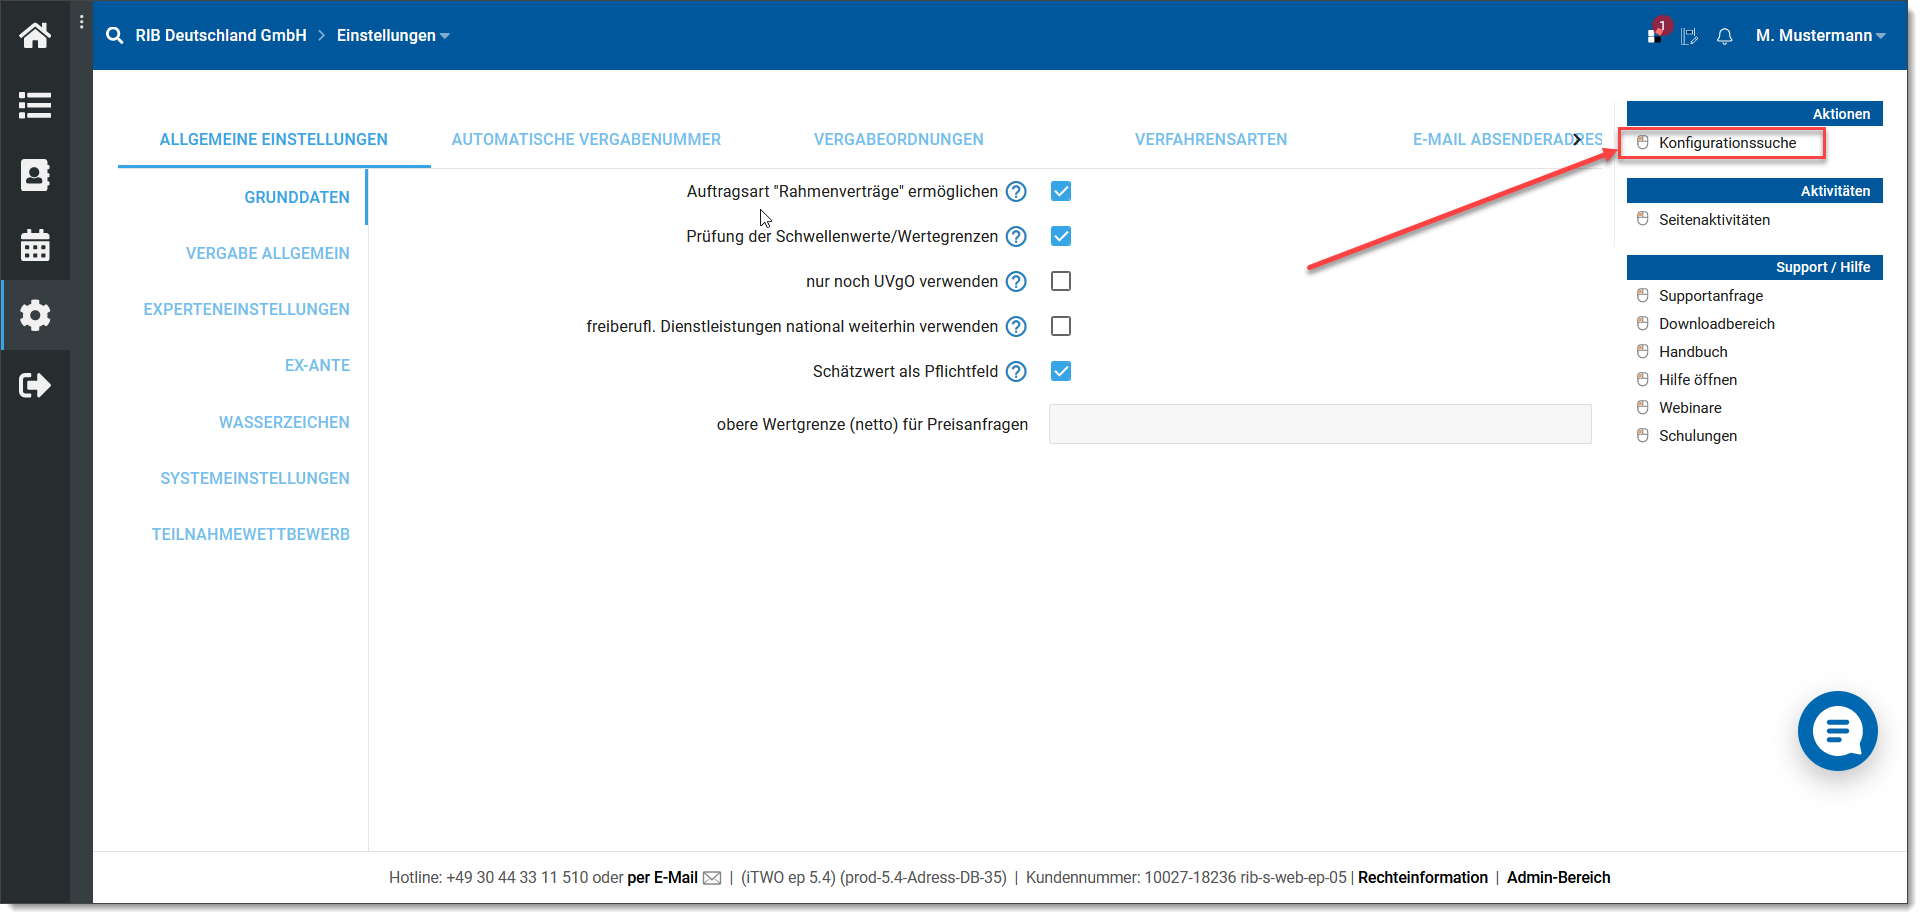Open the E-Mail Absenderadresse tab
This screenshot has height=919, width=1923.
tap(1506, 139)
